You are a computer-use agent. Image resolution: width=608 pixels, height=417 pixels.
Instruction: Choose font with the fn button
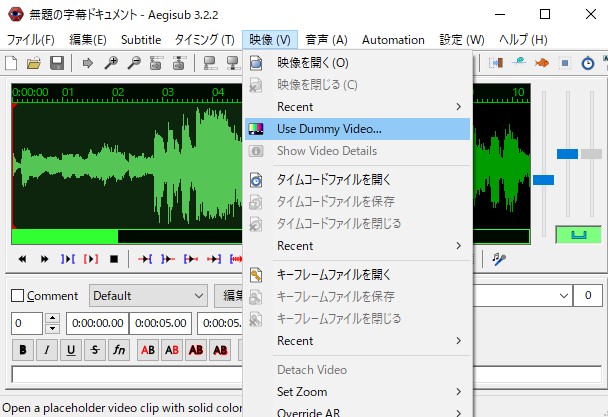119,350
